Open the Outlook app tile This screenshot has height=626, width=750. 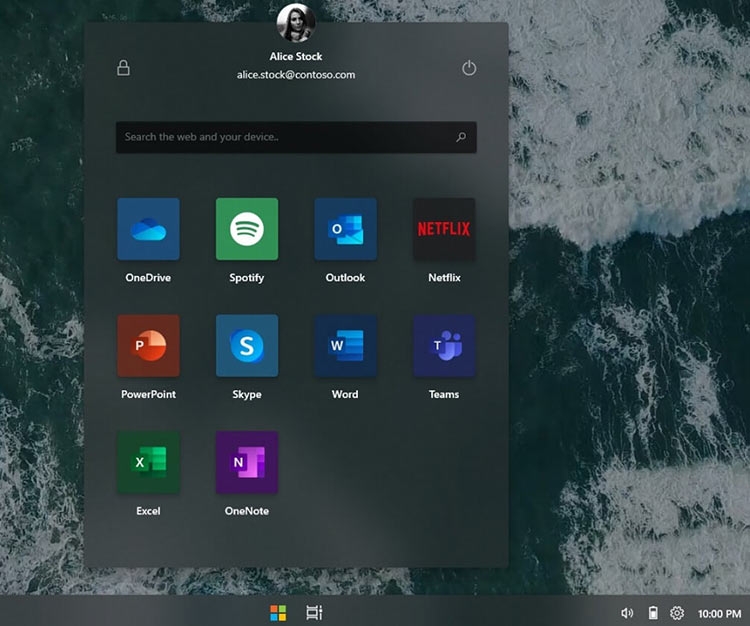345,229
